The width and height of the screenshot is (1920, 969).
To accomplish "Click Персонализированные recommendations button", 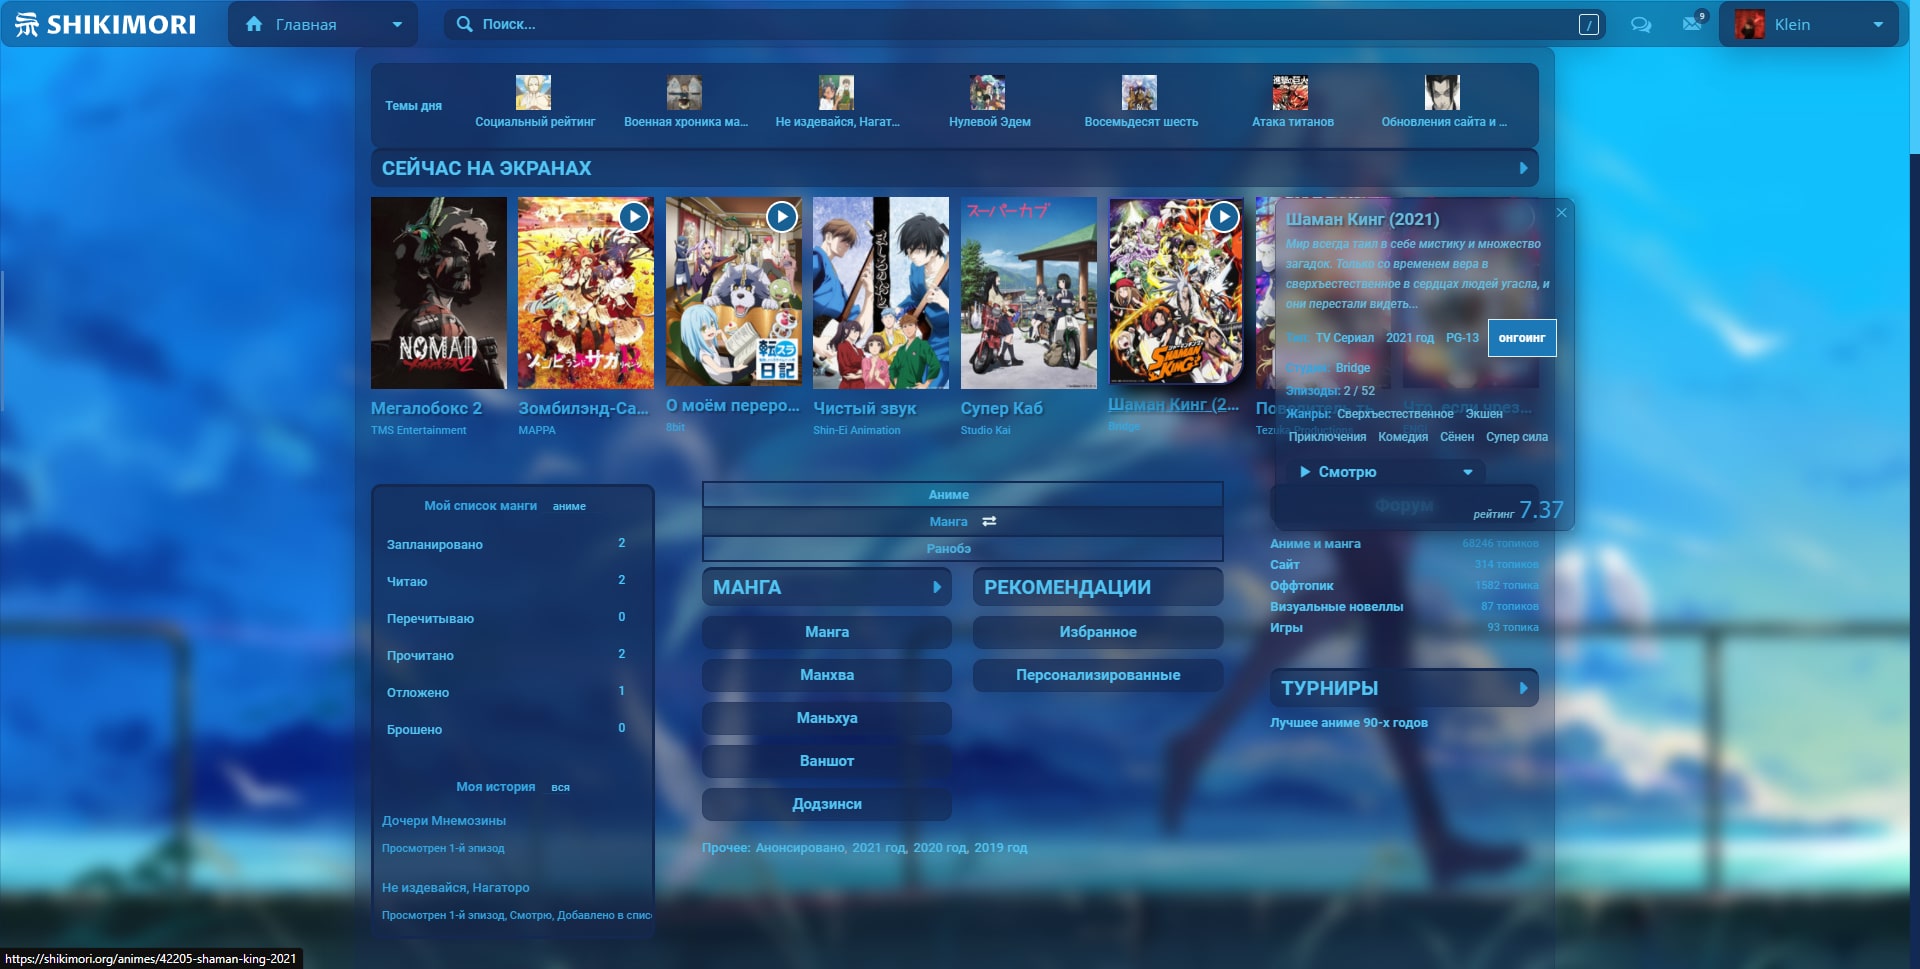I will 1098,675.
